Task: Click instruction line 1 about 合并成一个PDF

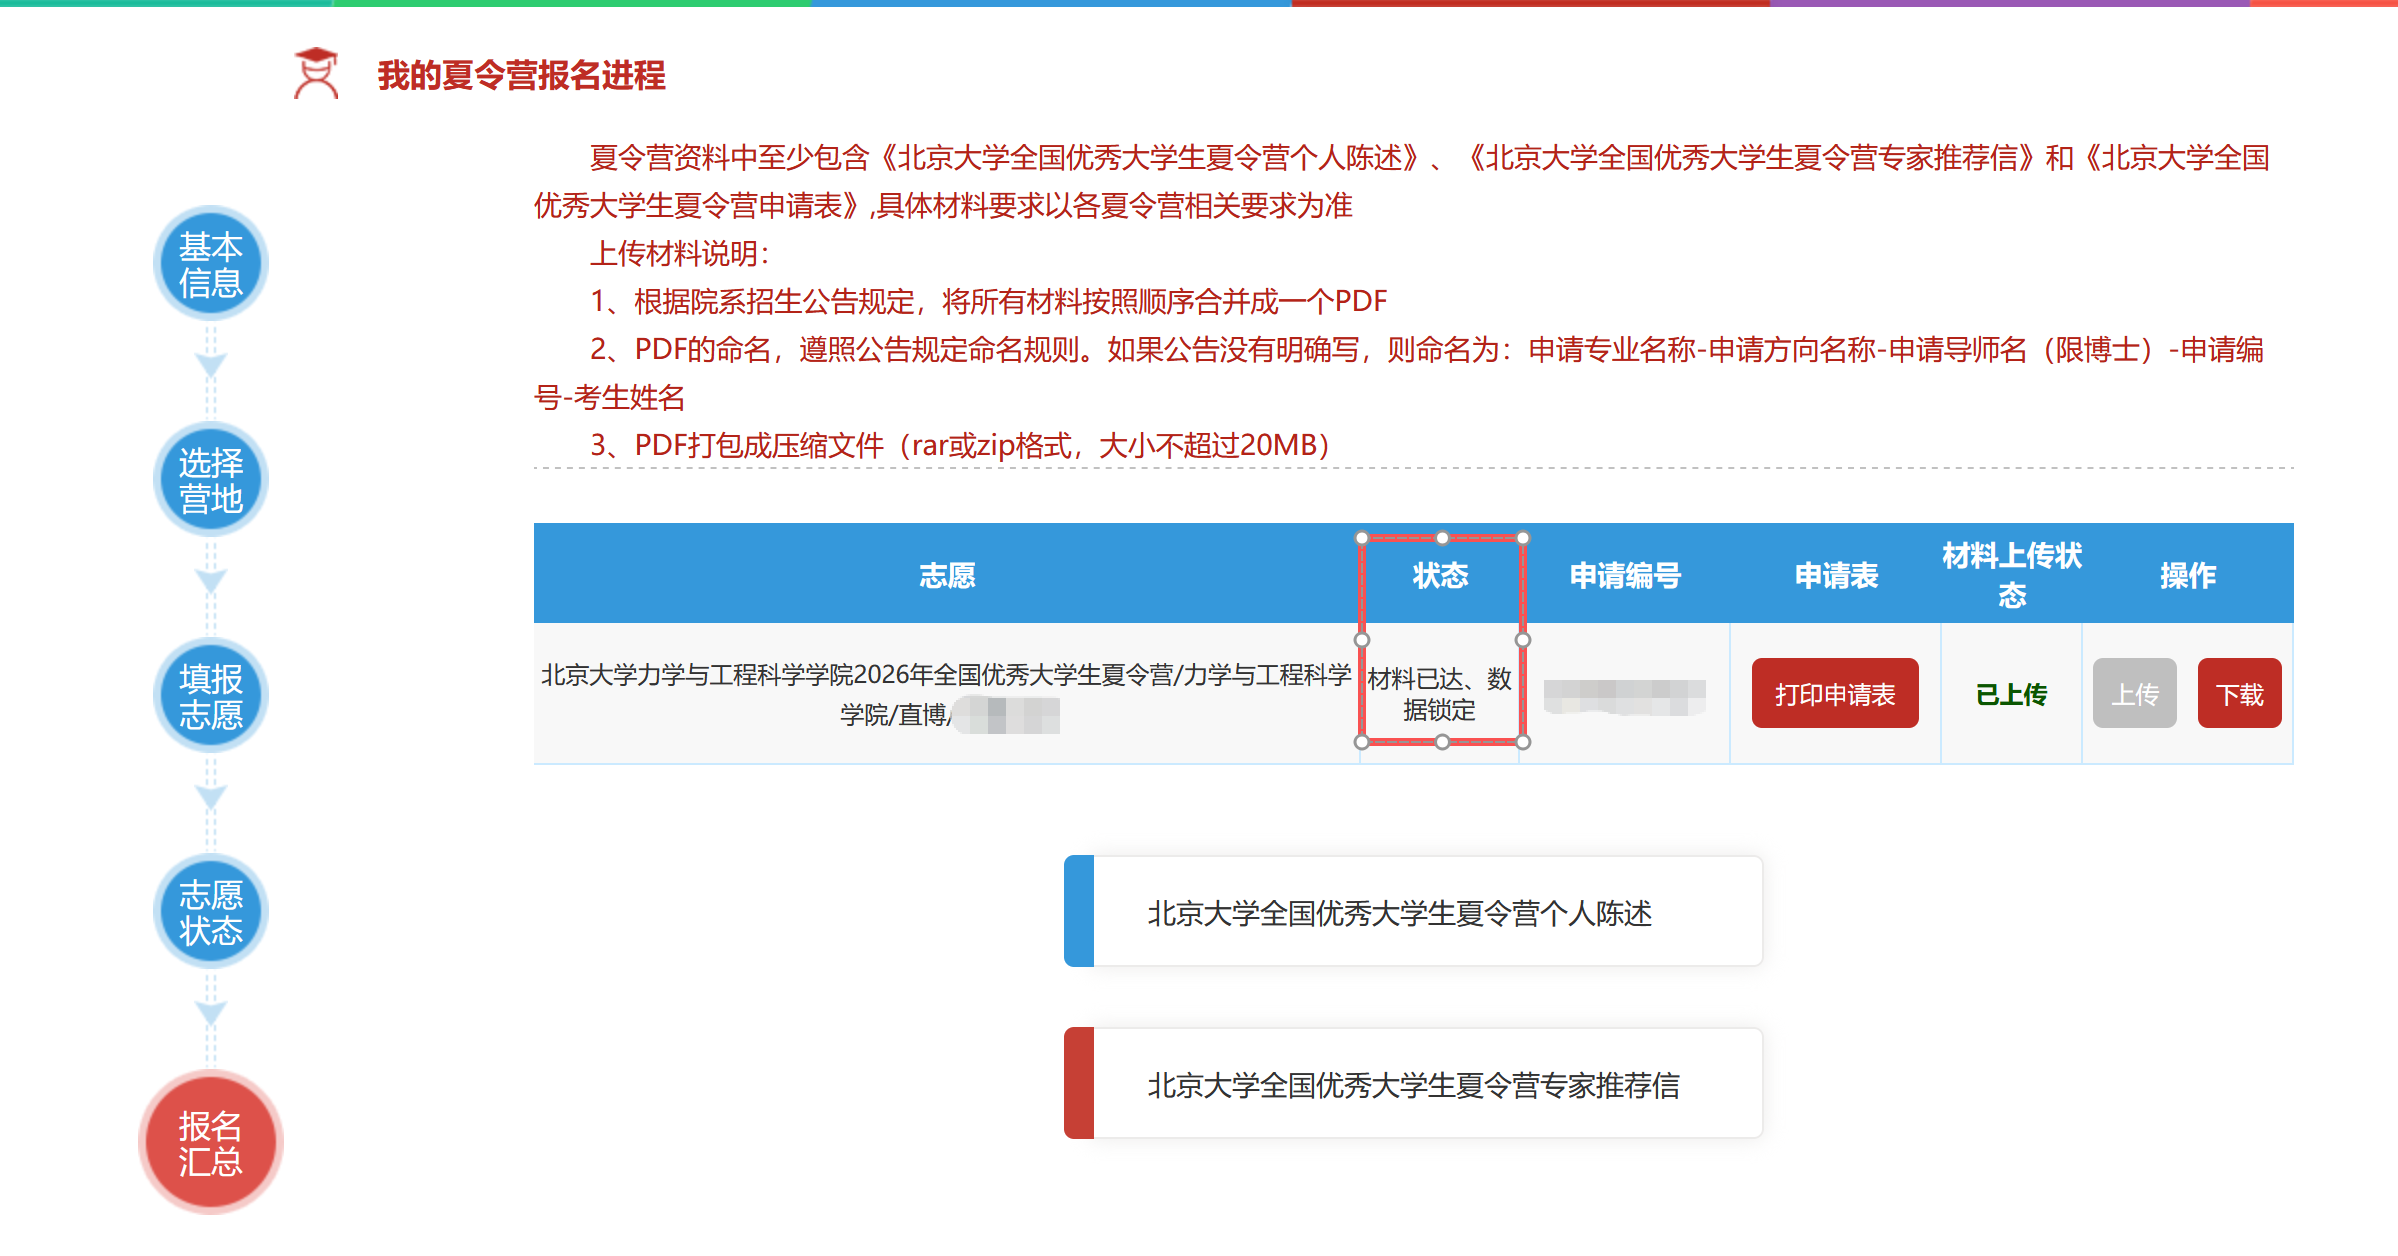Action: [988, 301]
